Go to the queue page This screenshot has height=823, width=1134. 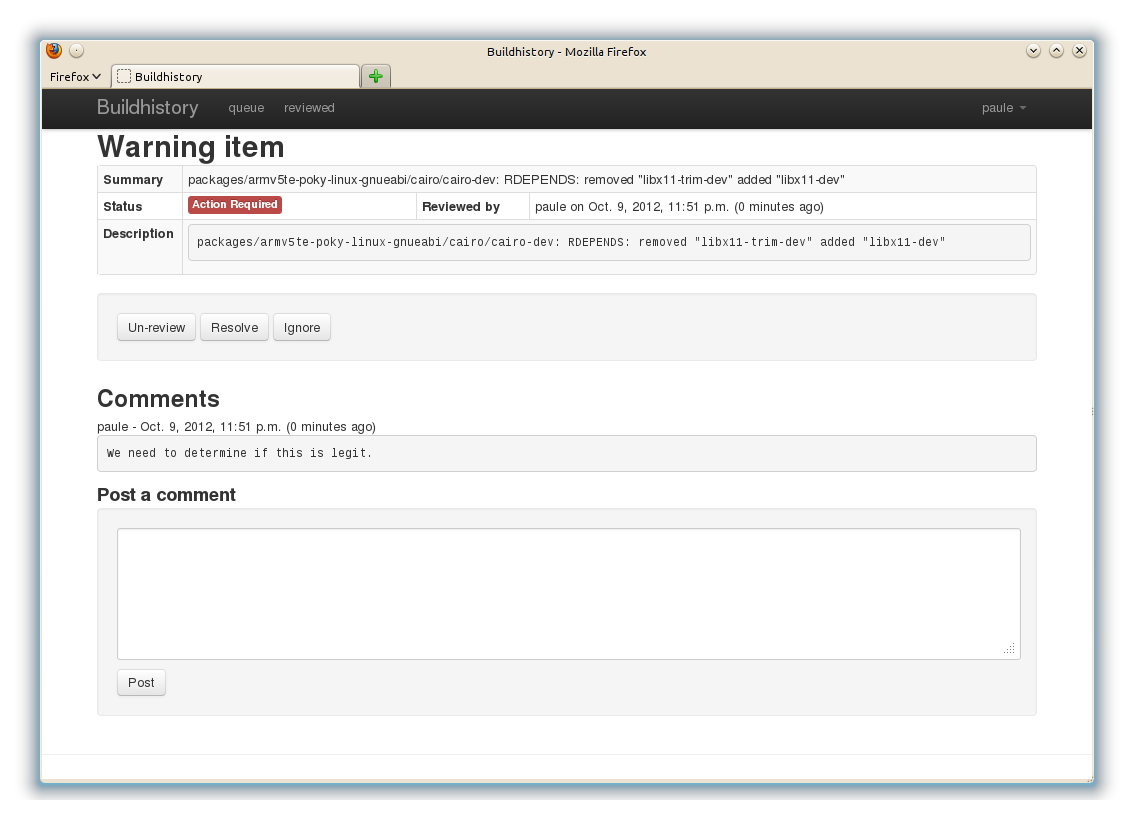pyautogui.click(x=246, y=108)
